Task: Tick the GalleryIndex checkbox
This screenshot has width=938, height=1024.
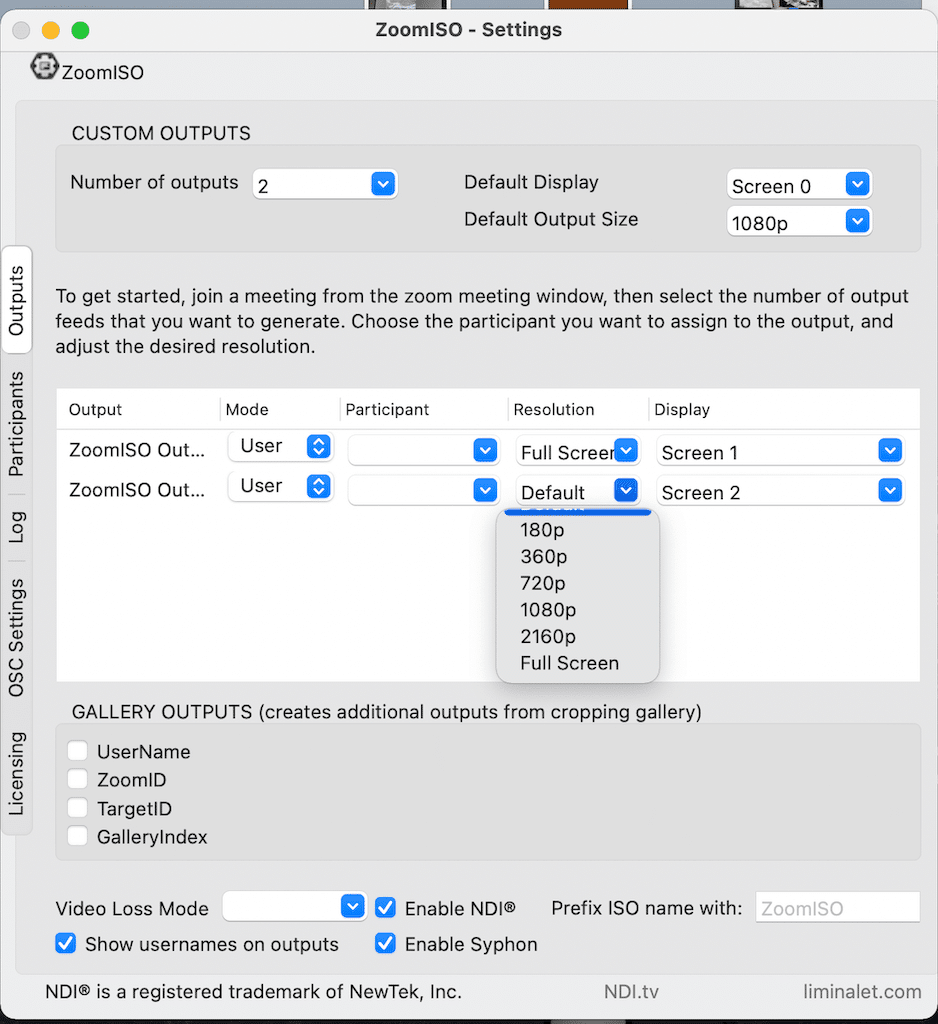Action: coord(78,835)
